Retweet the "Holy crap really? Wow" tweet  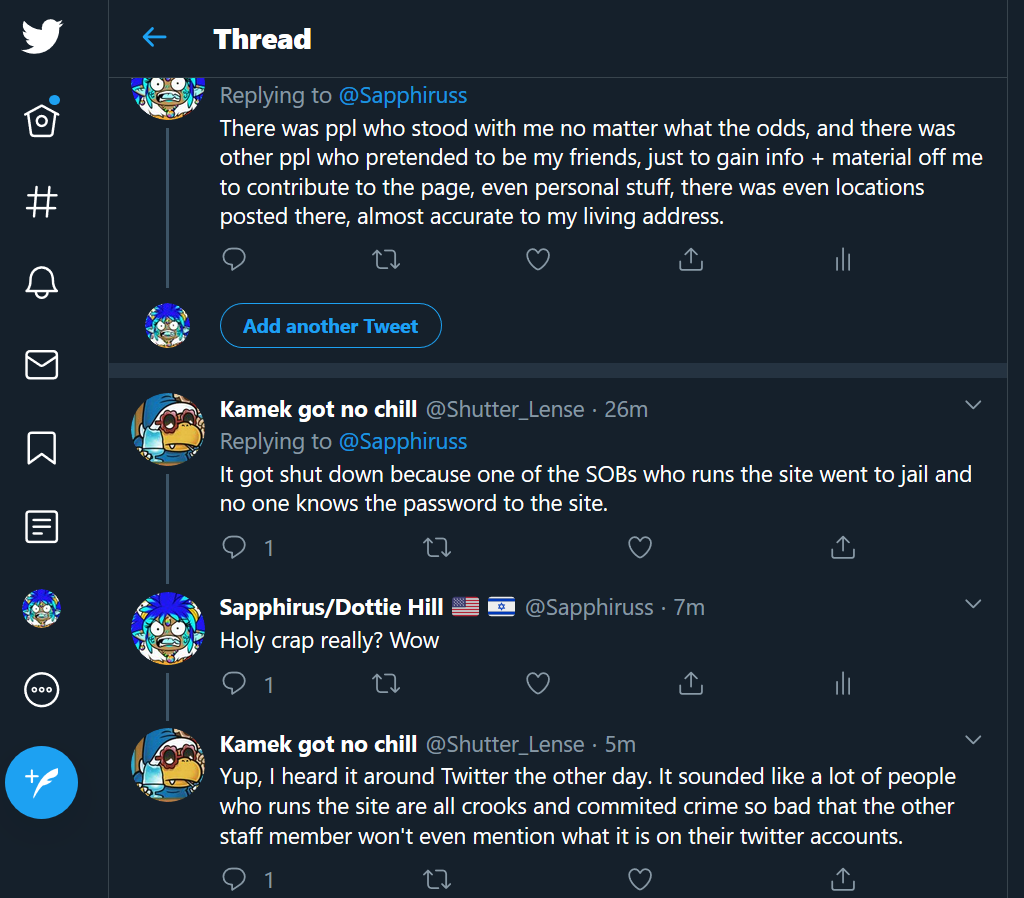pyautogui.click(x=386, y=683)
